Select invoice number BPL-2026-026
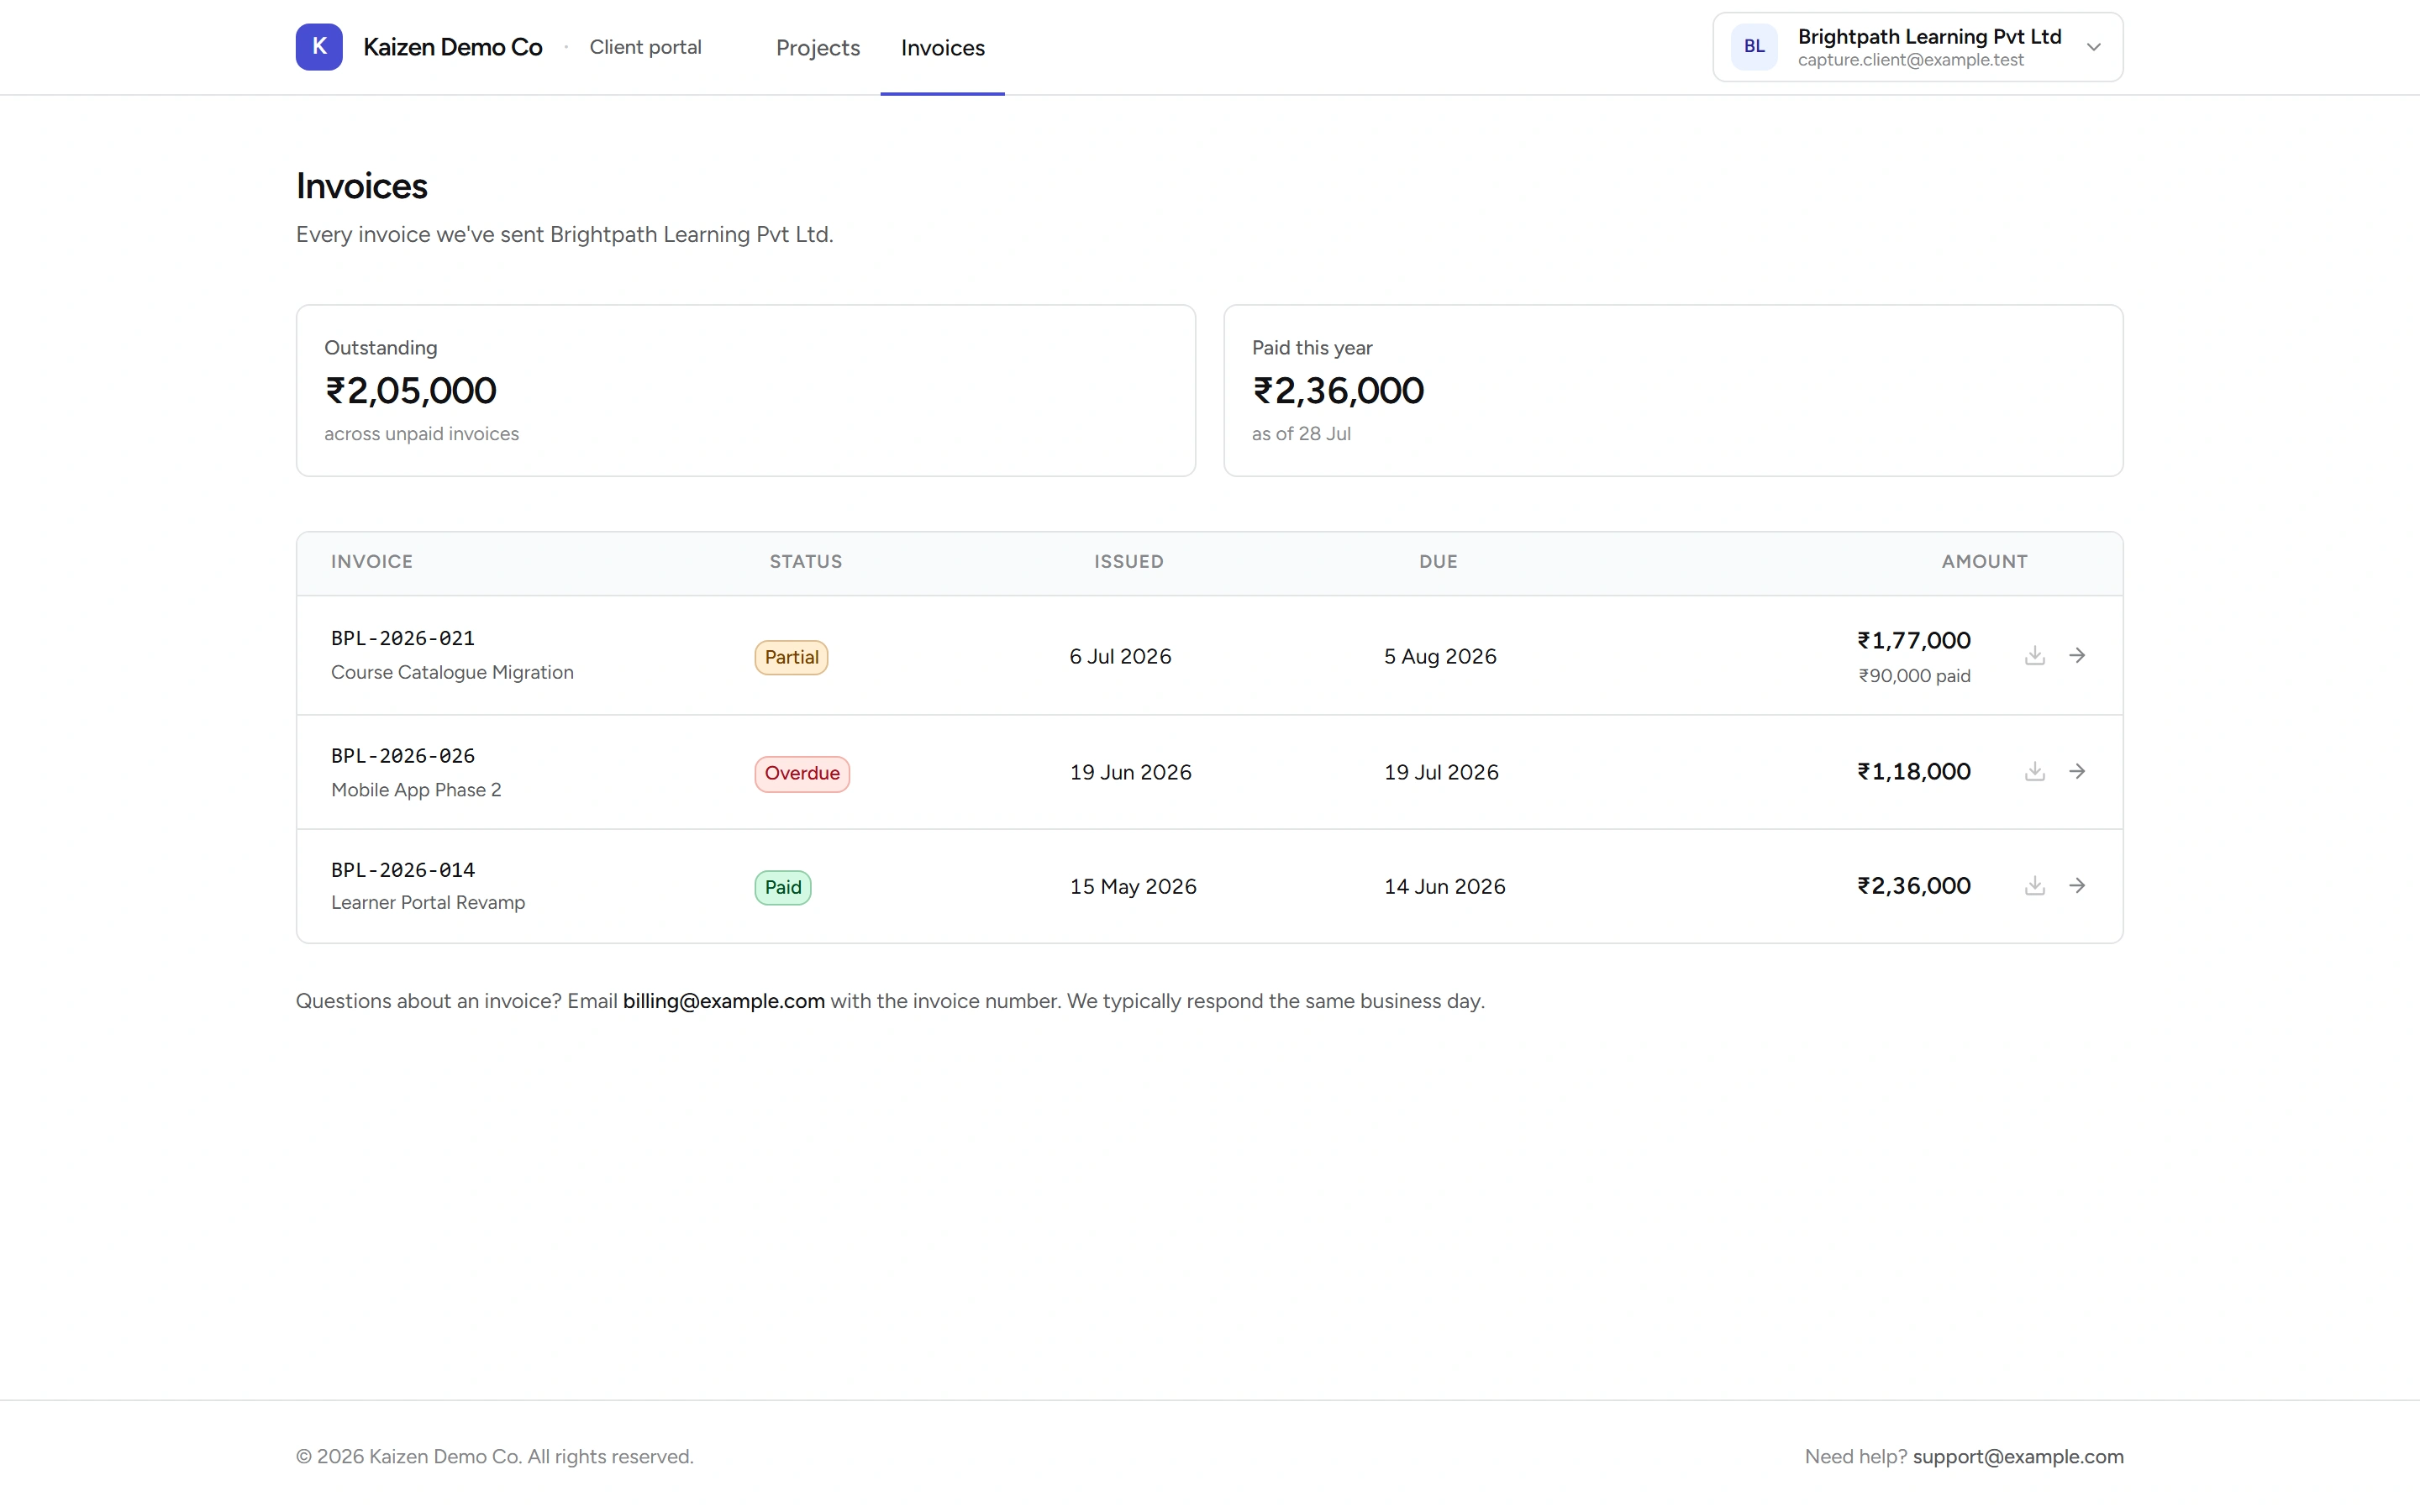This screenshot has height=1512, width=2420. [x=403, y=756]
